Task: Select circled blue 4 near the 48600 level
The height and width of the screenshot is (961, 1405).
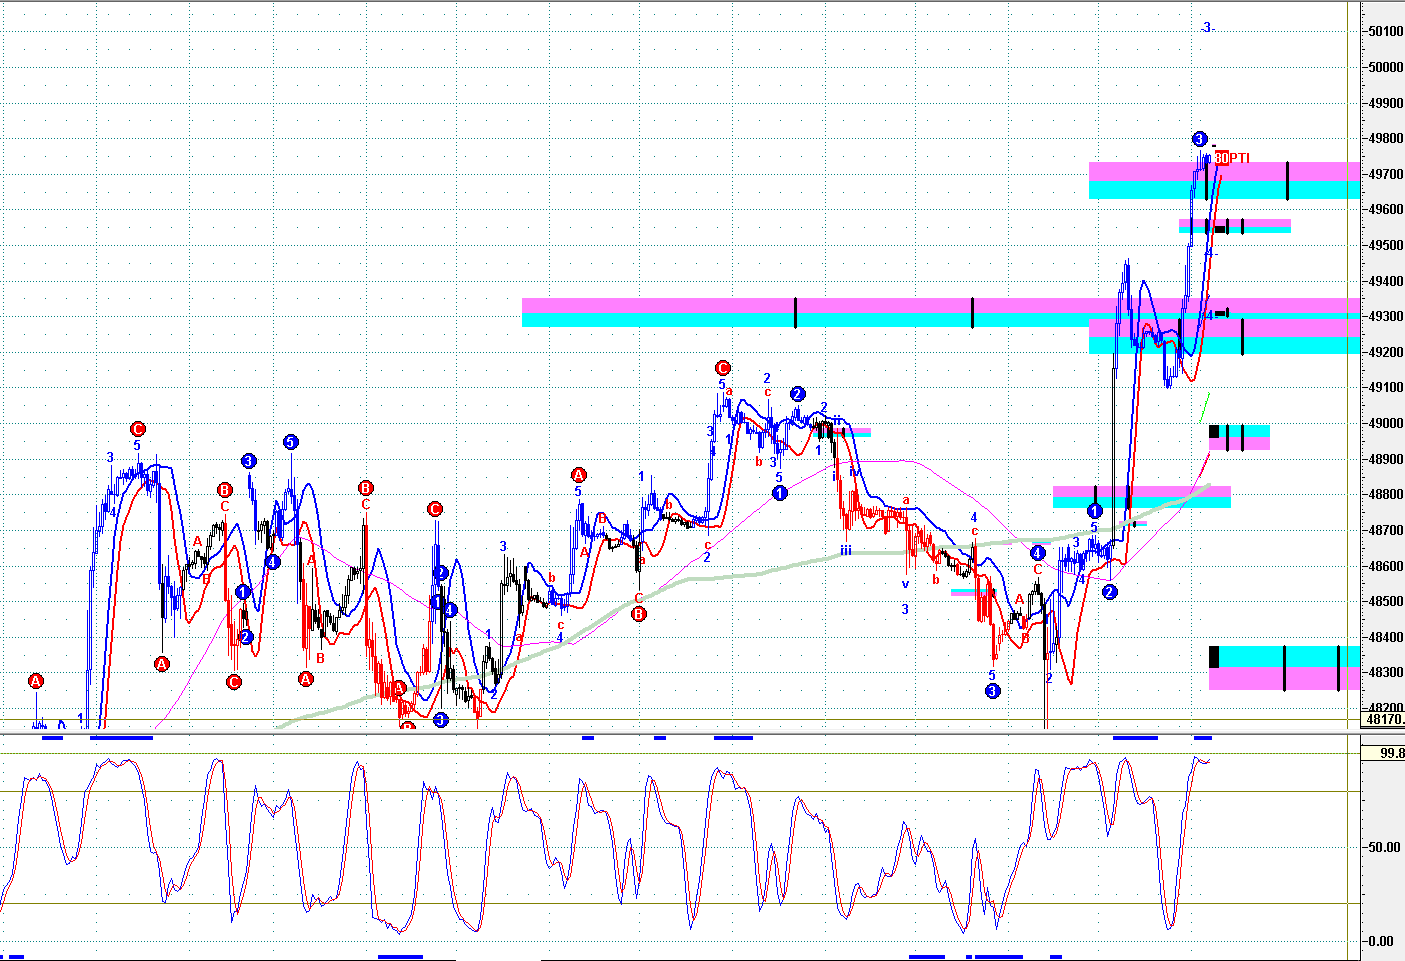Action: (1038, 553)
